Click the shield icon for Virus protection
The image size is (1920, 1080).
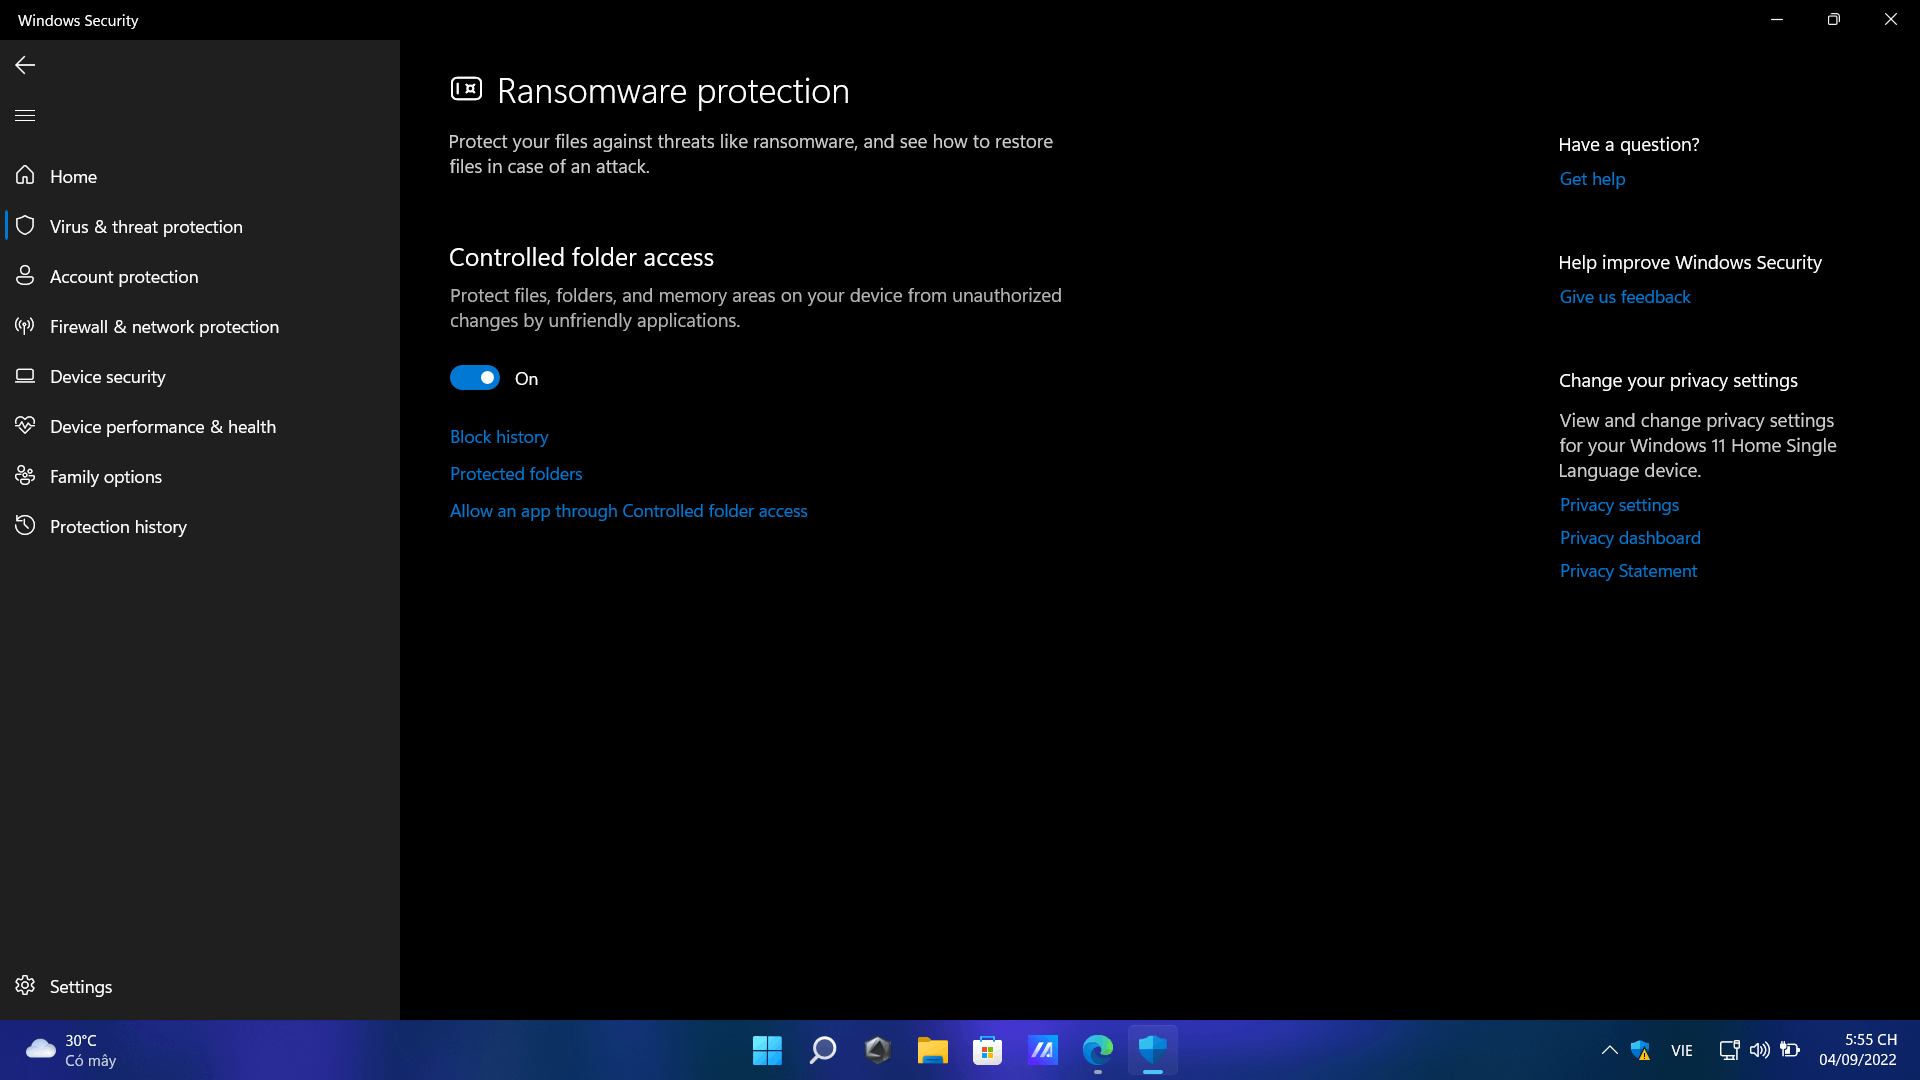click(x=25, y=225)
